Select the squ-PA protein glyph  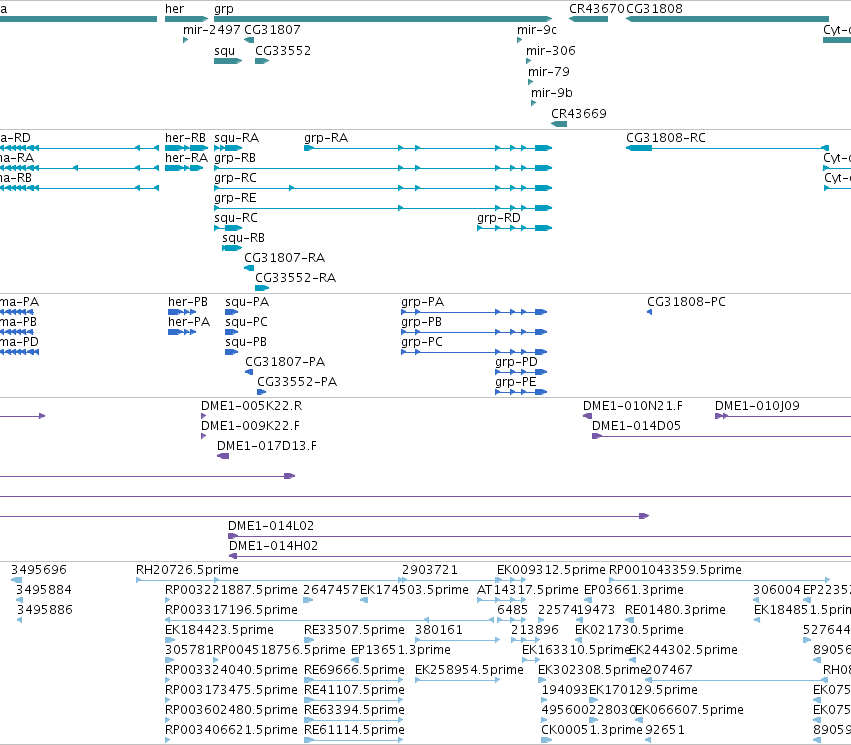(232, 312)
